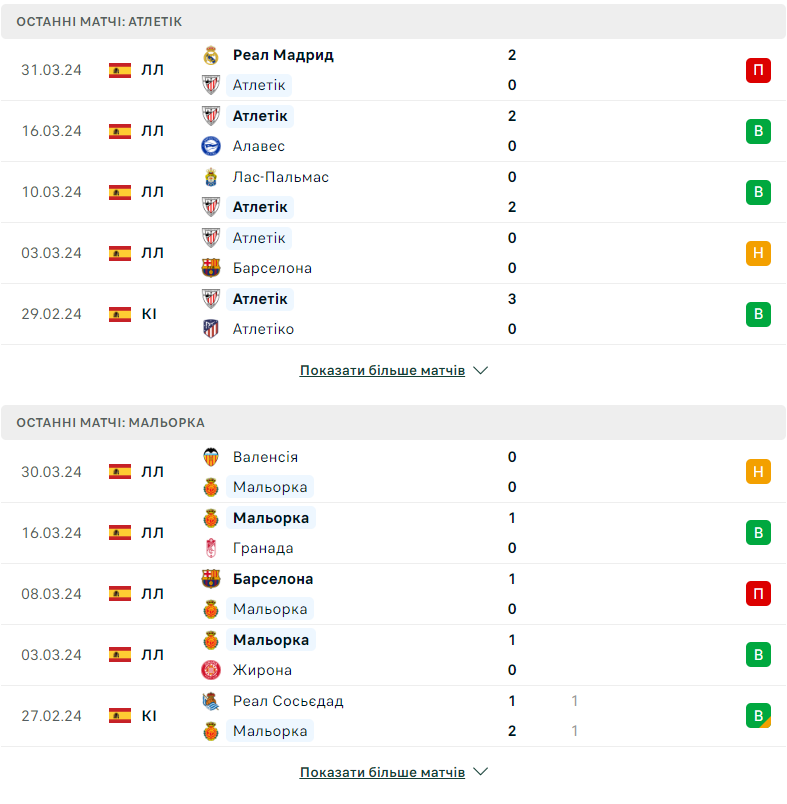Select the 'Останні матчі: Мальорка' section header
787x804 pixels.
pyautogui.click(x=110, y=422)
